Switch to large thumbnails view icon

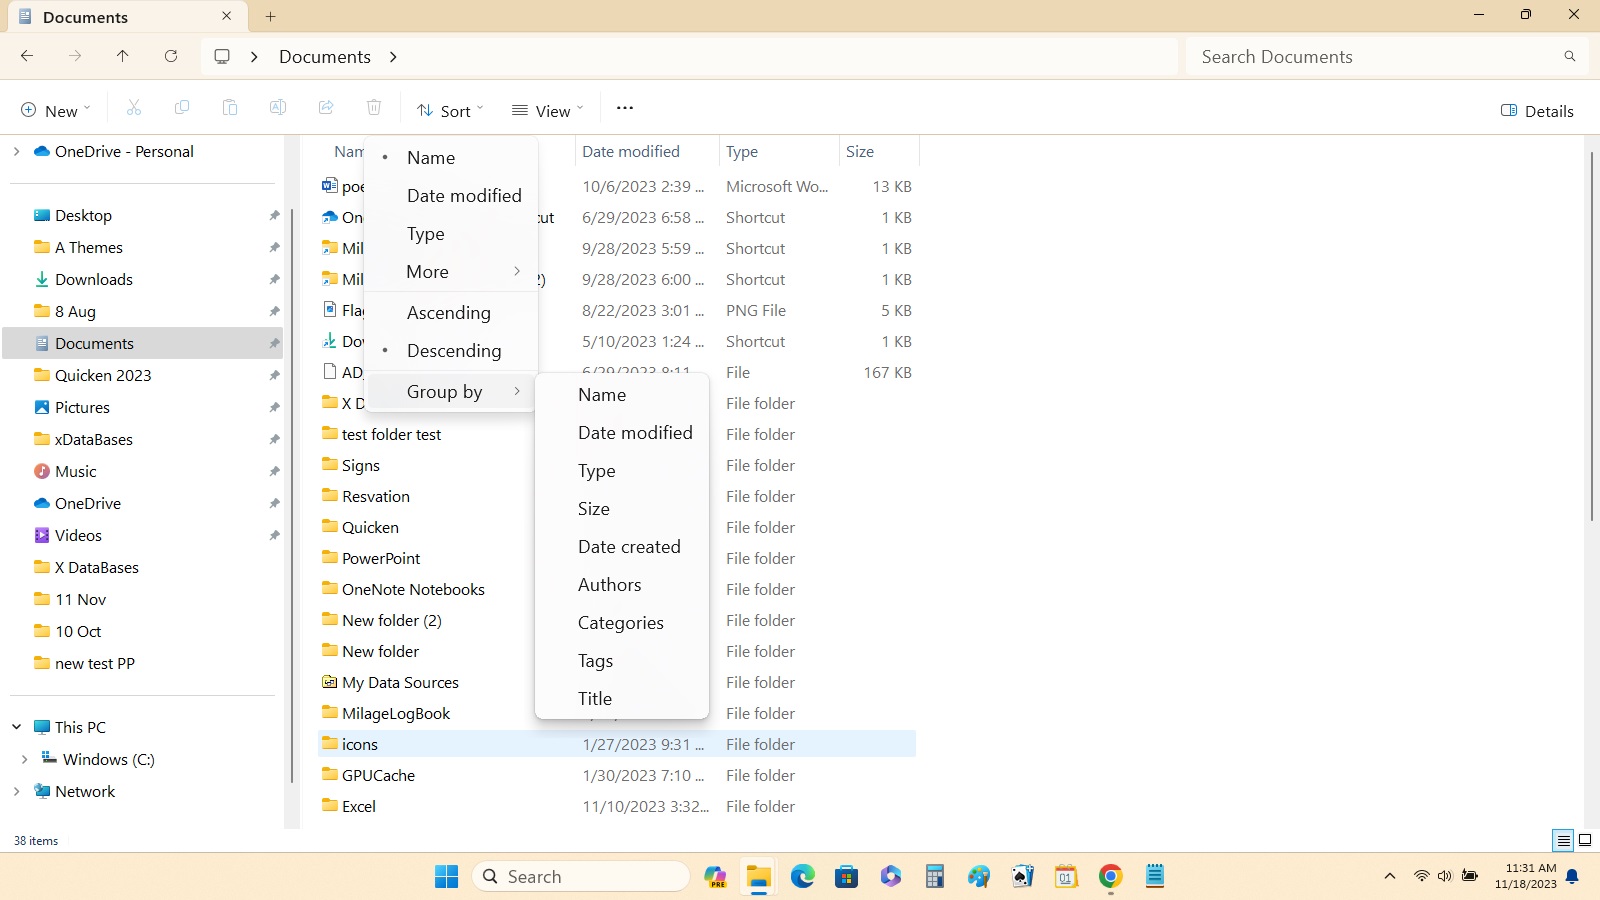1584,840
